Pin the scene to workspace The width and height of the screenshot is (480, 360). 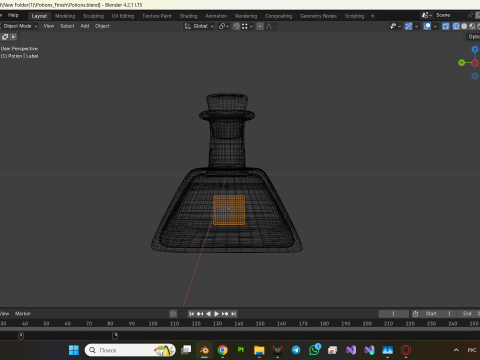click(470, 15)
